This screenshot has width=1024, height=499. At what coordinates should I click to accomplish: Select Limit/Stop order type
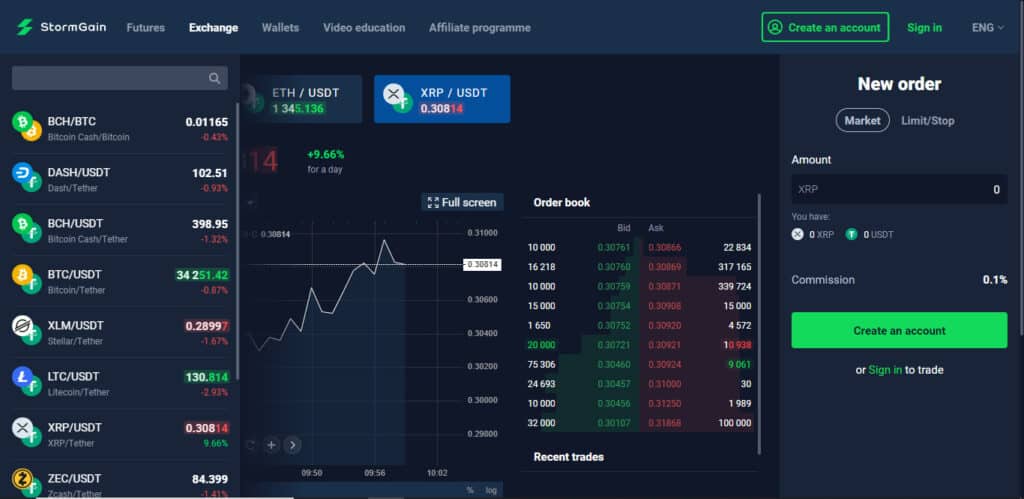(927, 121)
